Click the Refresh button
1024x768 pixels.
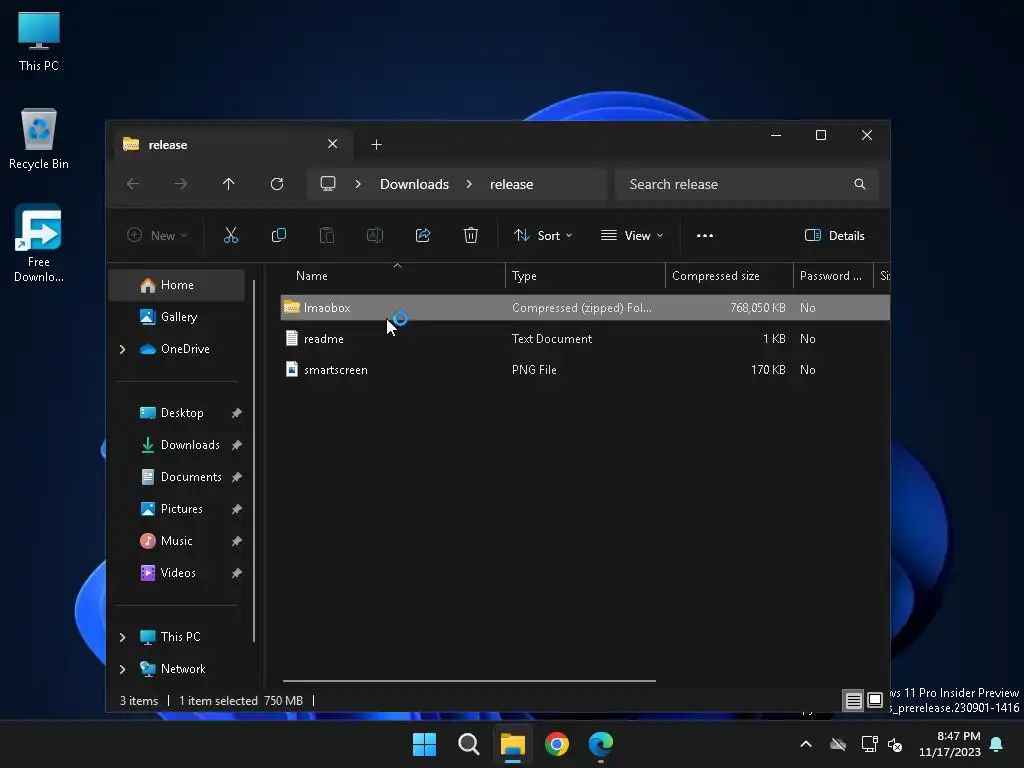277,184
